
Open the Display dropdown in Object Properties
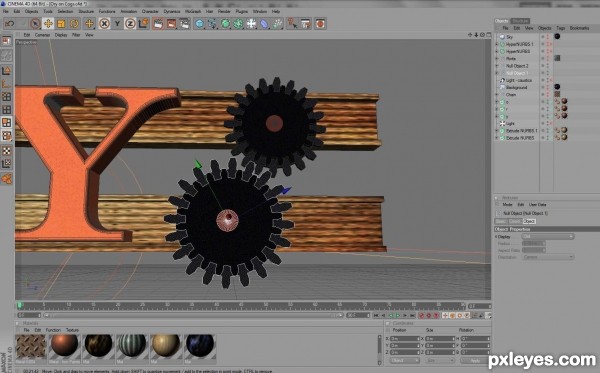pos(548,236)
